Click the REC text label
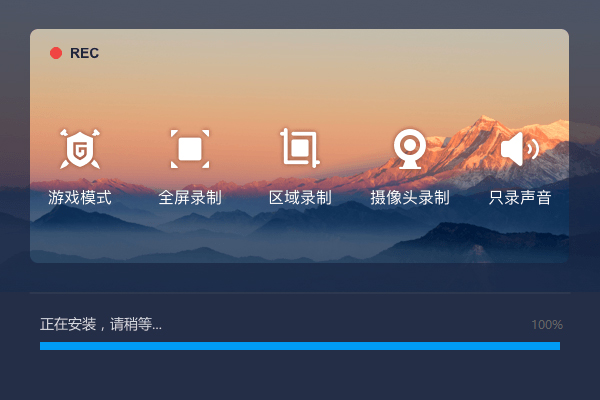This screenshot has width=600, height=400. coord(84,53)
